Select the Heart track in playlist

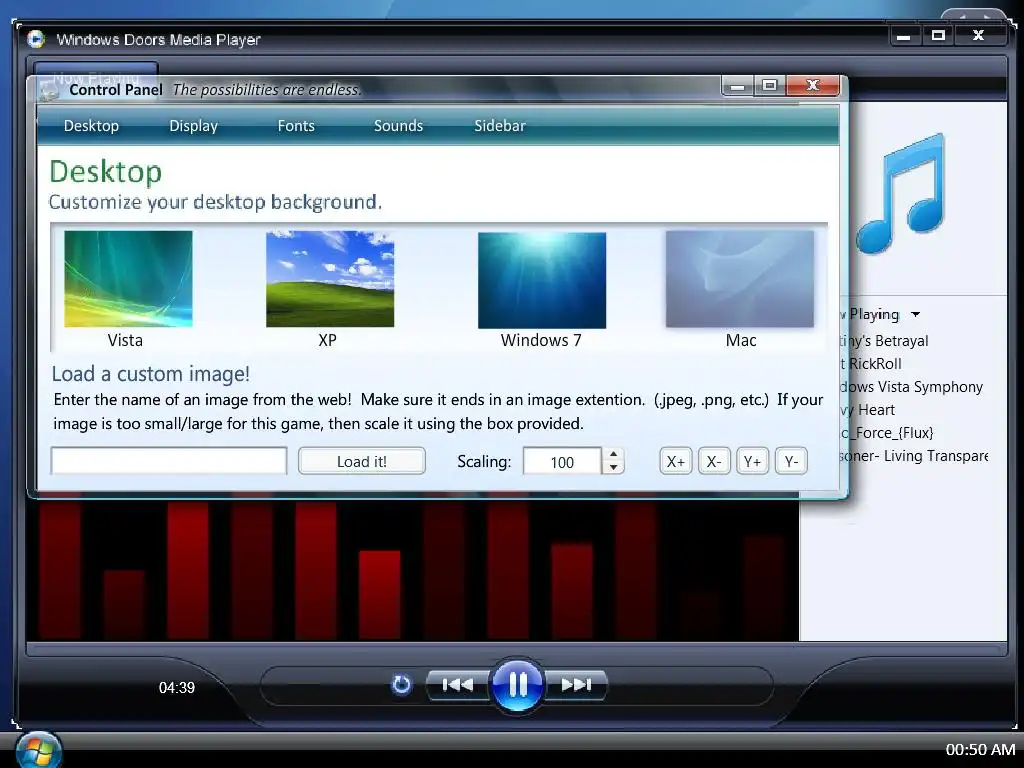pyautogui.click(x=868, y=410)
